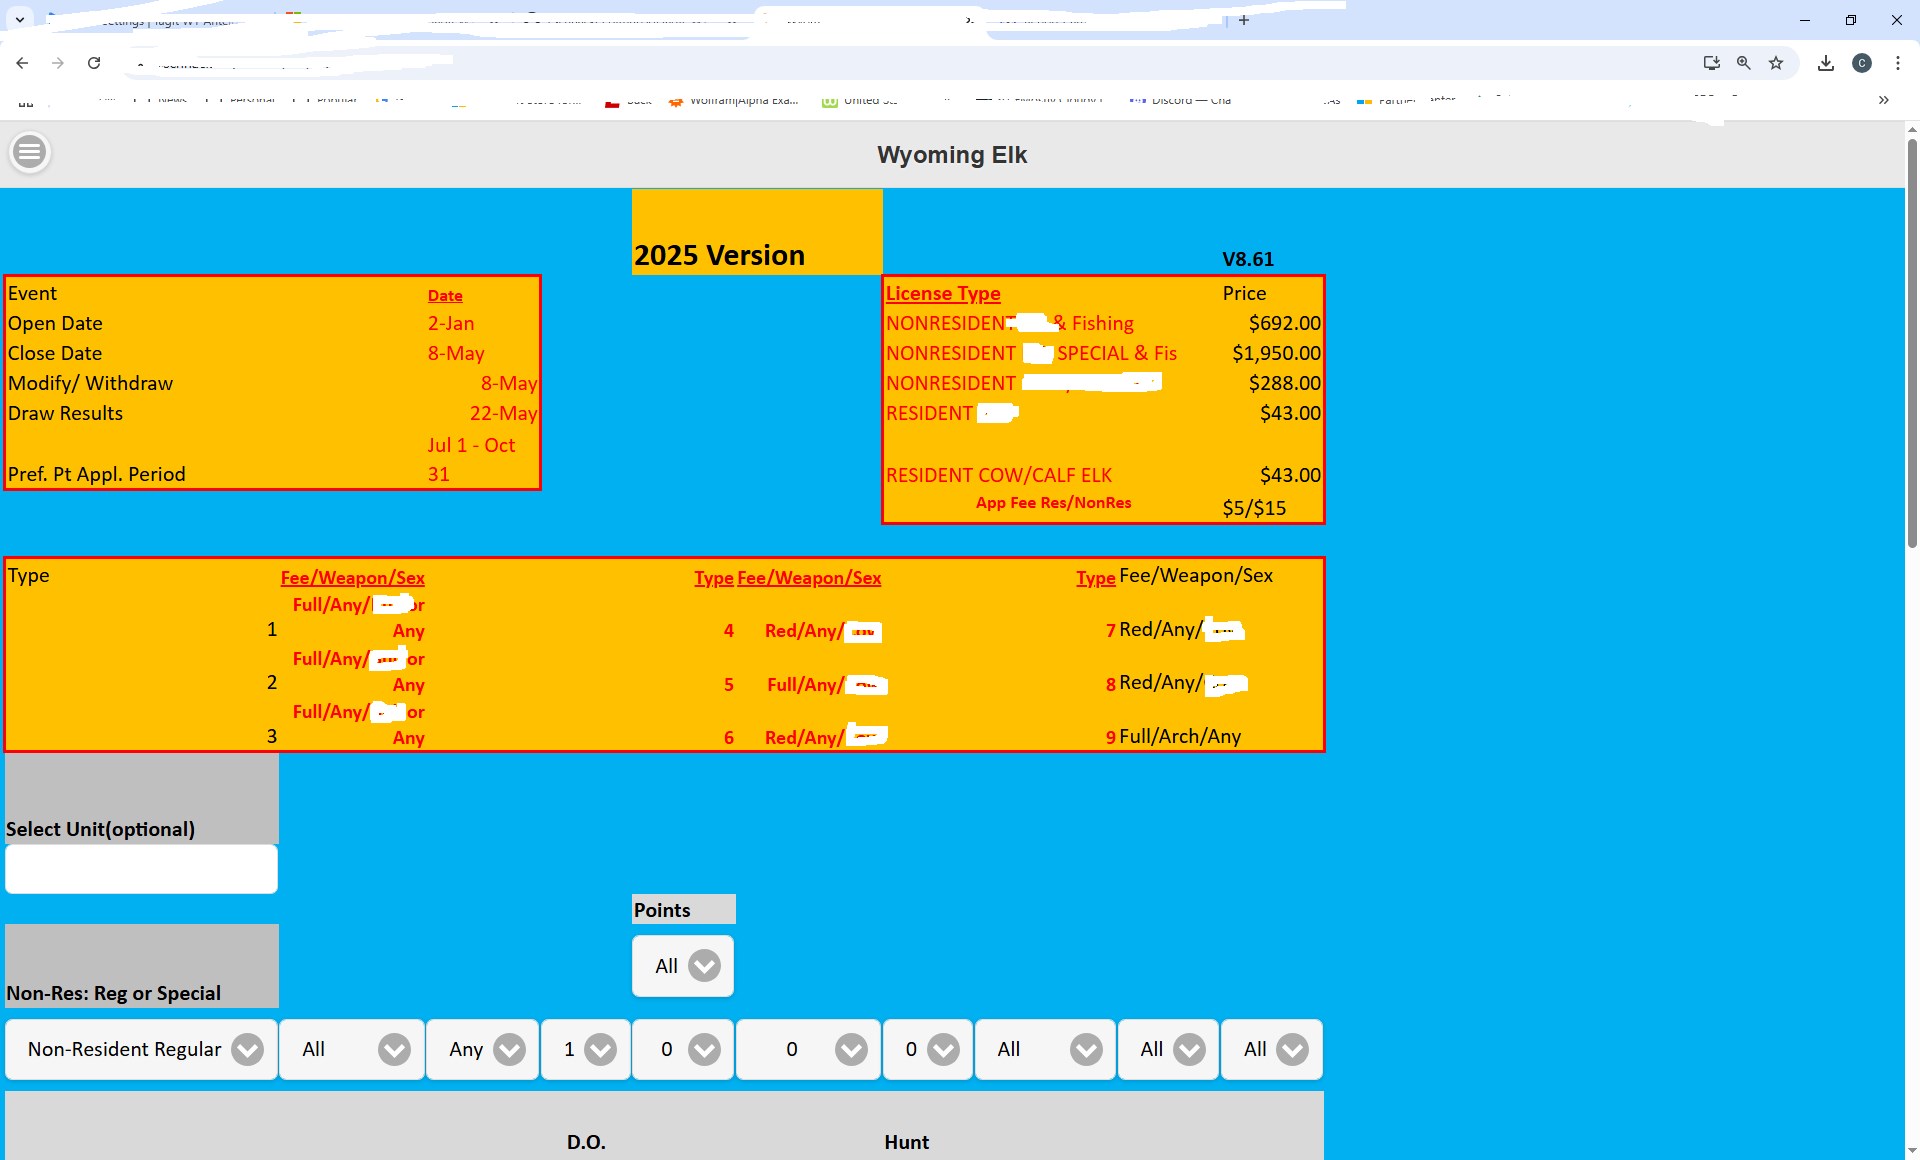
Task: Open the tab search chevron at the top left
Action: (x=19, y=20)
